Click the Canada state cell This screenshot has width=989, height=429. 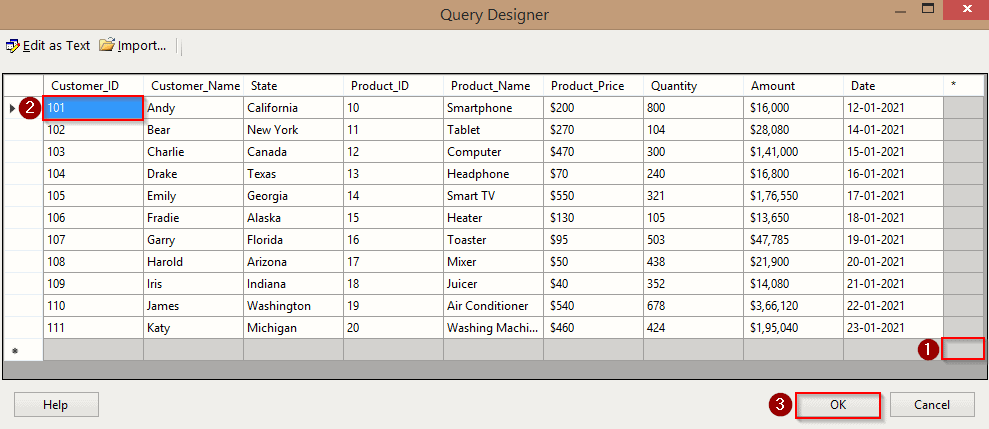pyautogui.click(x=293, y=152)
